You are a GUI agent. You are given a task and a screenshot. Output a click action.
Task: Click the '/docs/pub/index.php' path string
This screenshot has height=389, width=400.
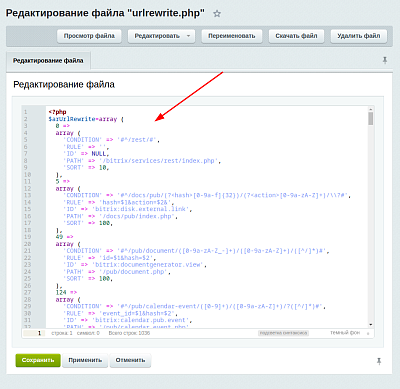[x=138, y=216]
